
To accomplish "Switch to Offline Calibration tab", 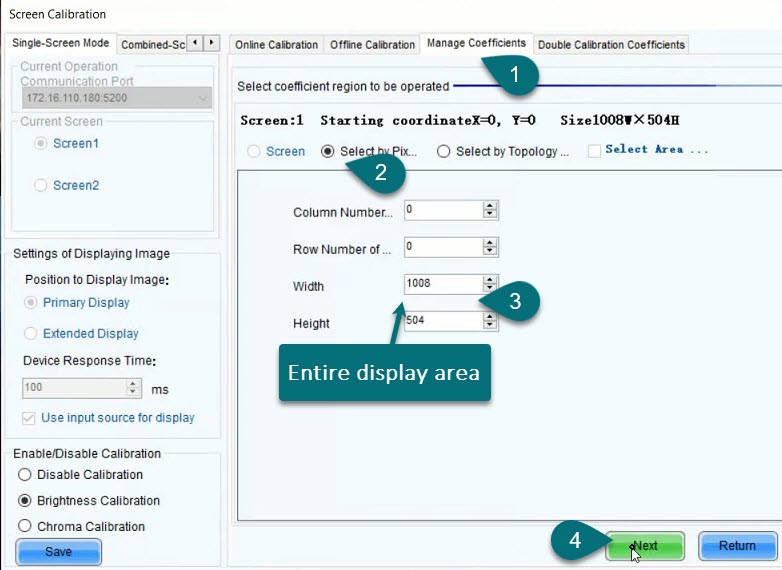I will point(372,45).
